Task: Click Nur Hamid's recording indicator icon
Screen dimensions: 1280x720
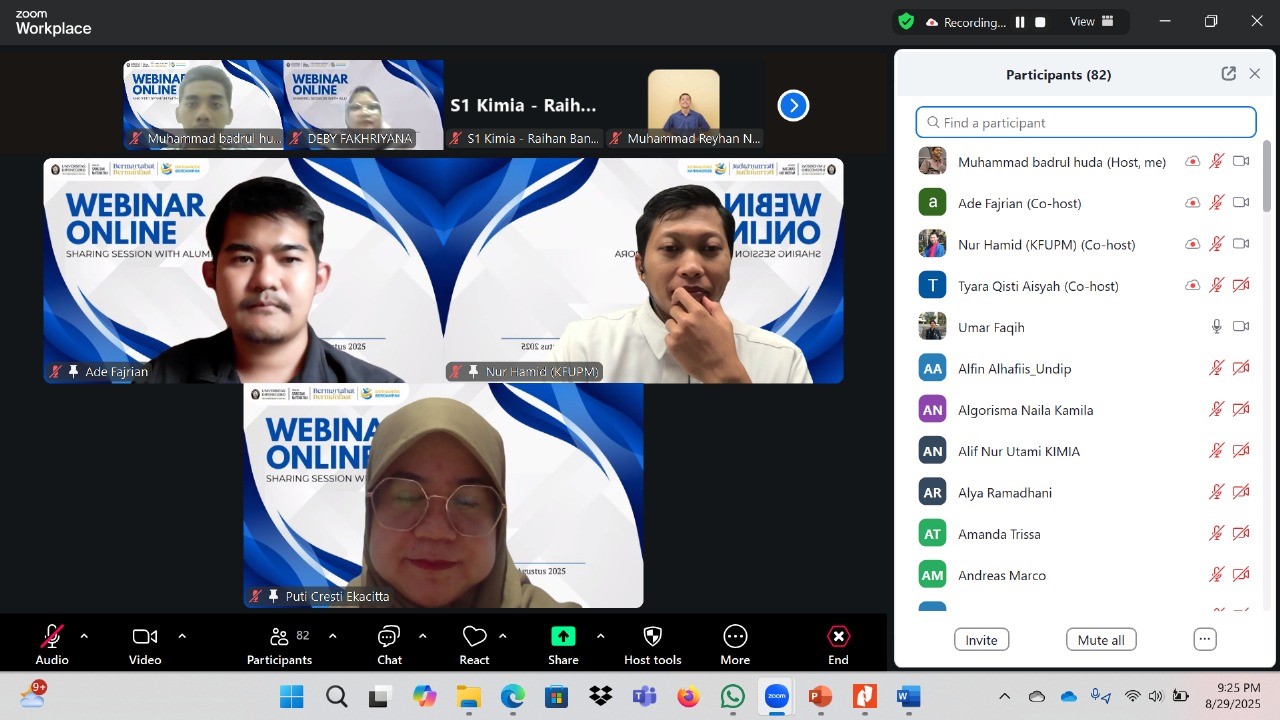Action: tap(1192, 244)
